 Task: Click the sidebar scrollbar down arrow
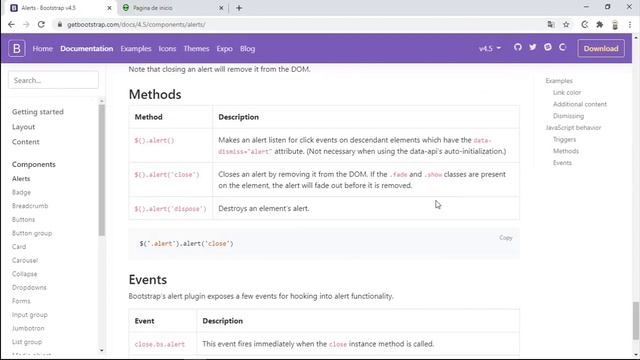(102, 351)
